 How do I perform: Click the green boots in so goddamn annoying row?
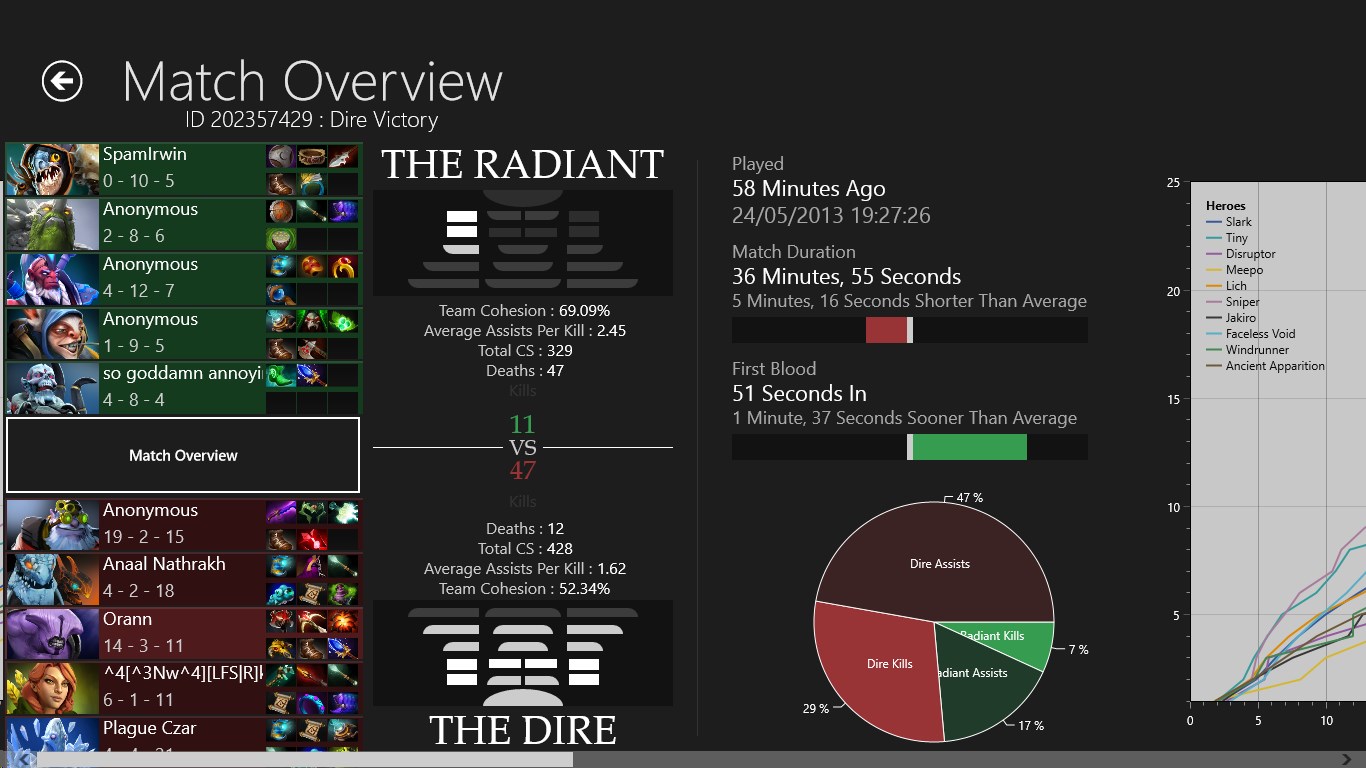click(x=281, y=375)
